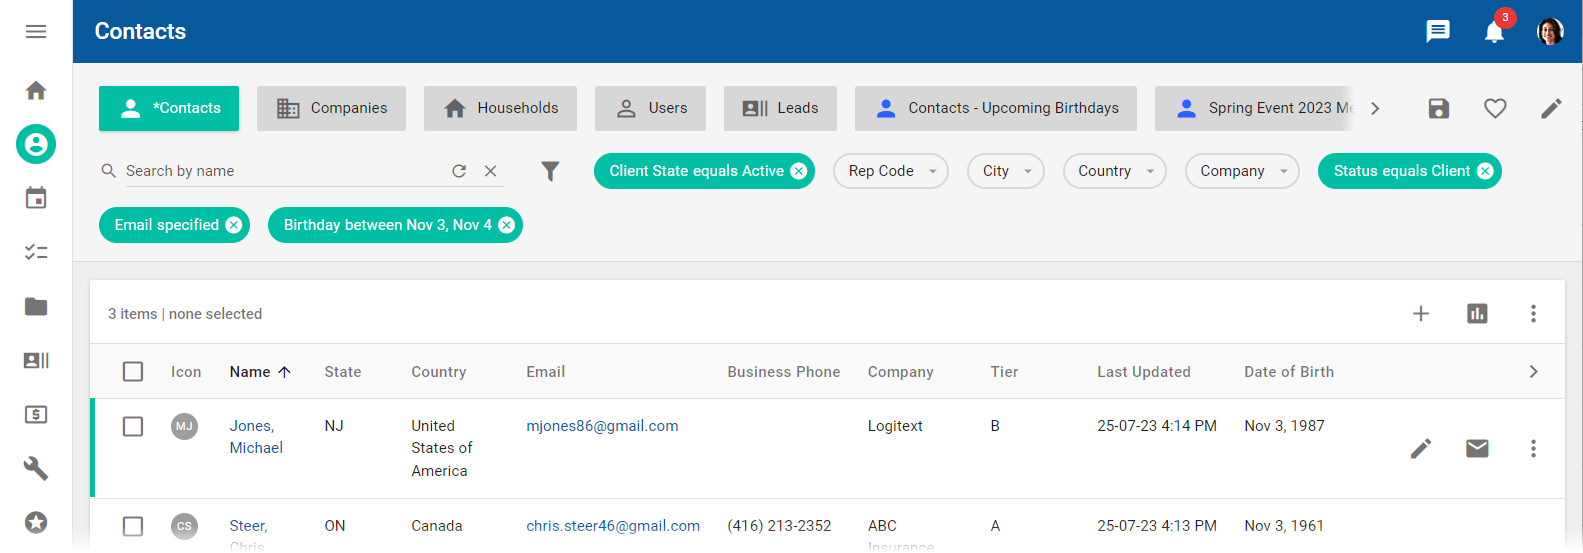Open the Country filter dropdown
Viewport: 1583px width, 553px height.
click(1114, 171)
